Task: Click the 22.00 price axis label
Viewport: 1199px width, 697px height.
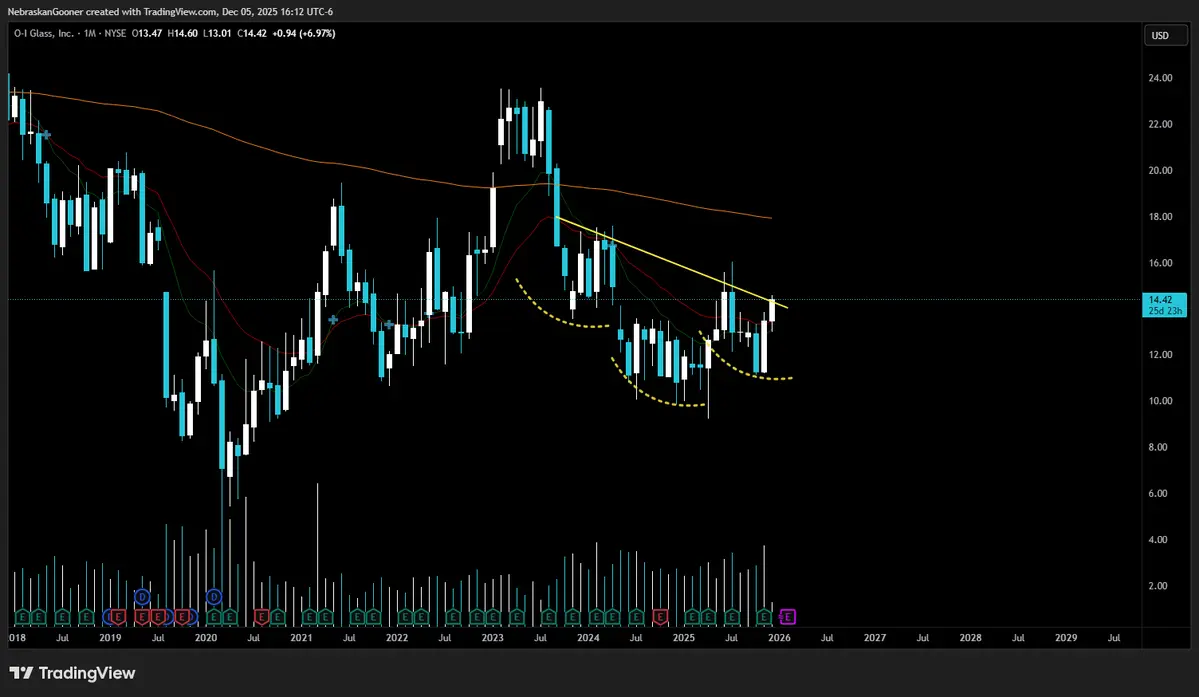Action: tap(1160, 124)
